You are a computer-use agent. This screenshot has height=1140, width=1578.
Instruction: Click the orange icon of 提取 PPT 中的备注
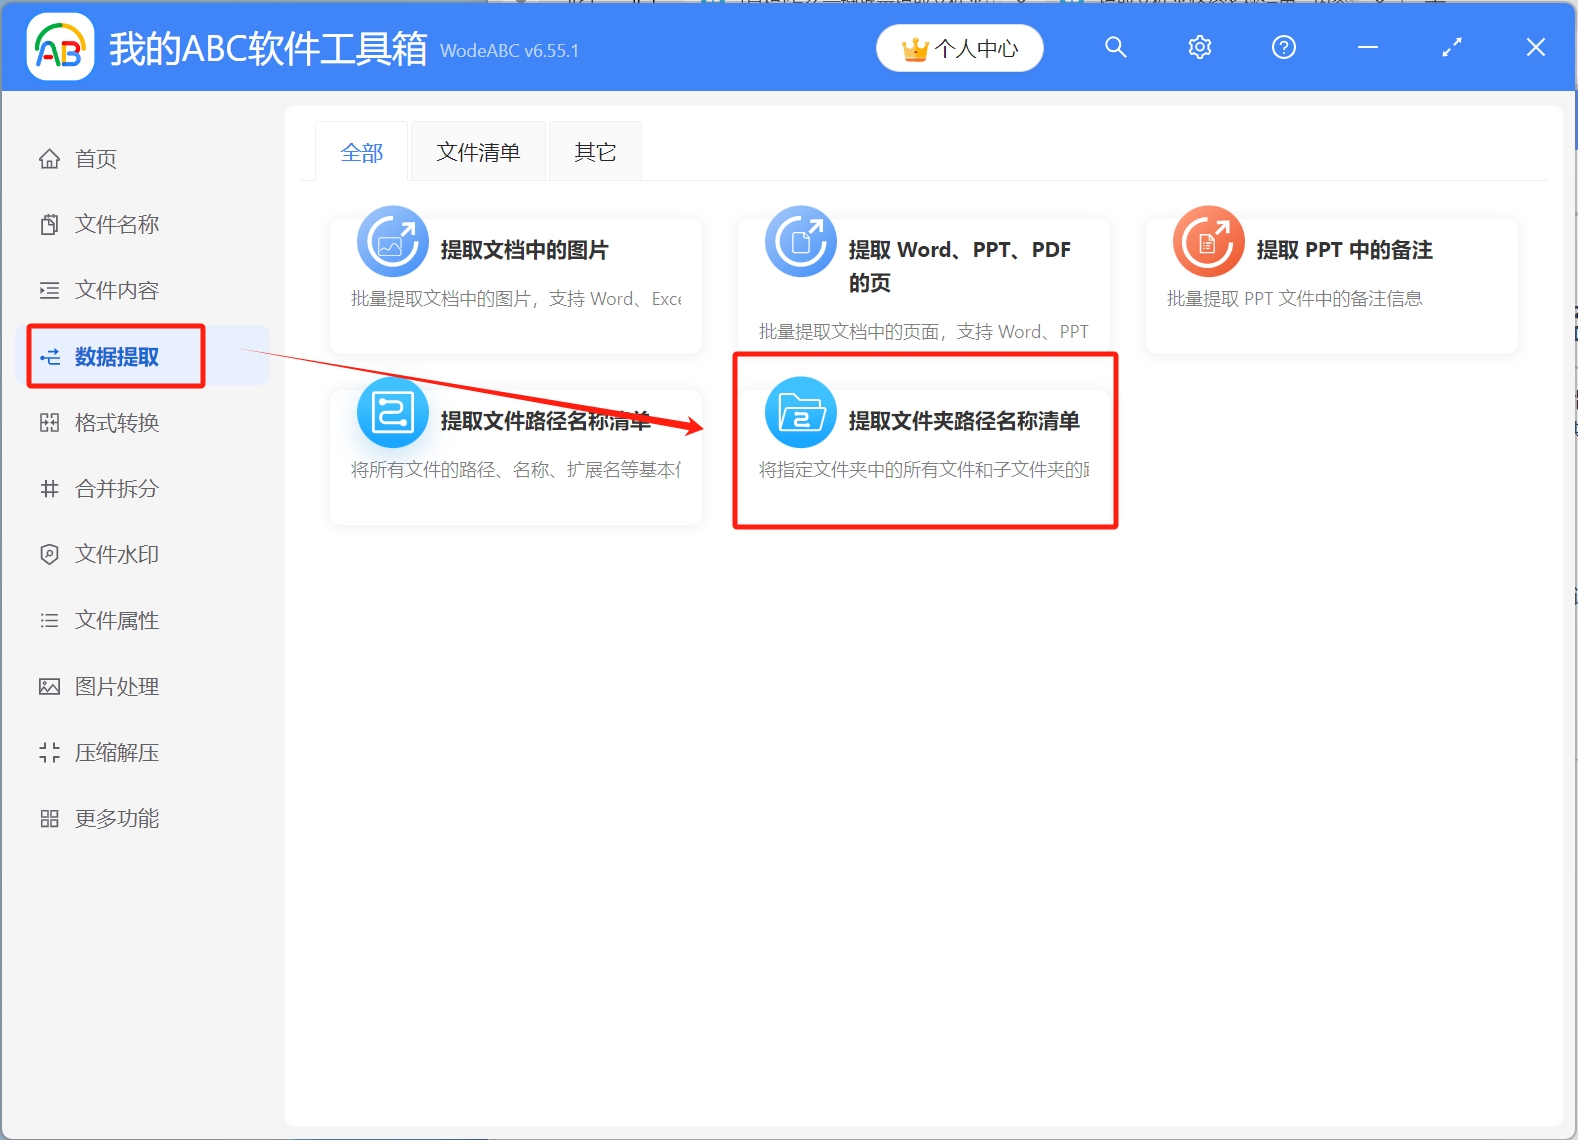[x=1209, y=241]
